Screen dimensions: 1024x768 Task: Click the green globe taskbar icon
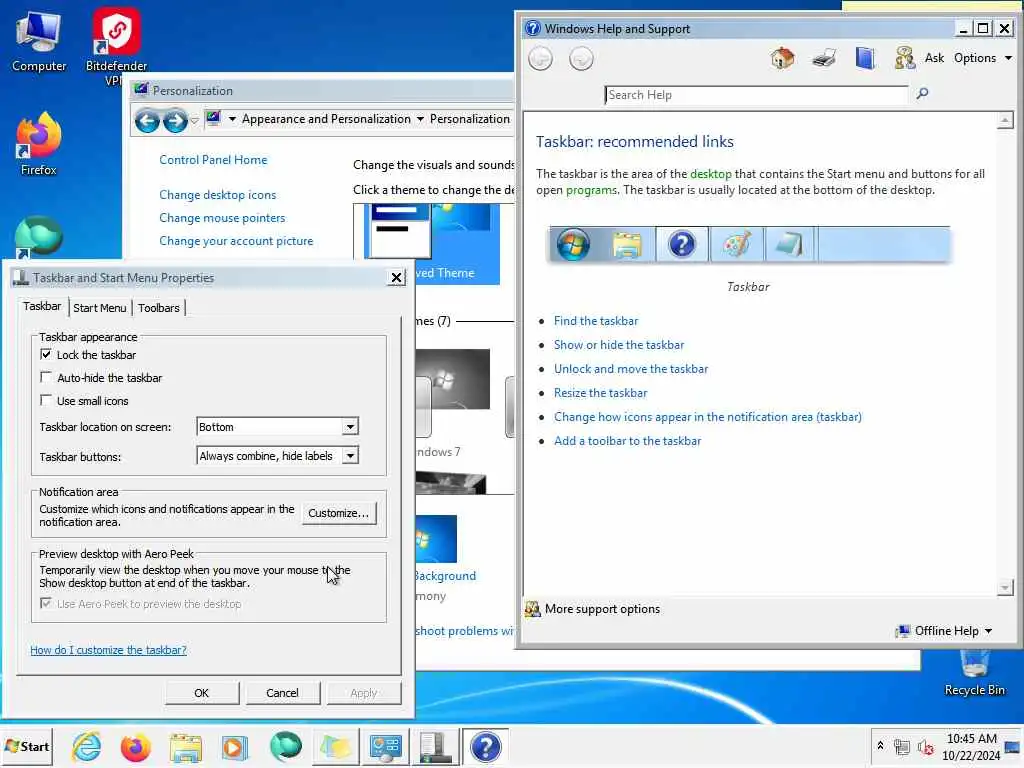(285, 746)
